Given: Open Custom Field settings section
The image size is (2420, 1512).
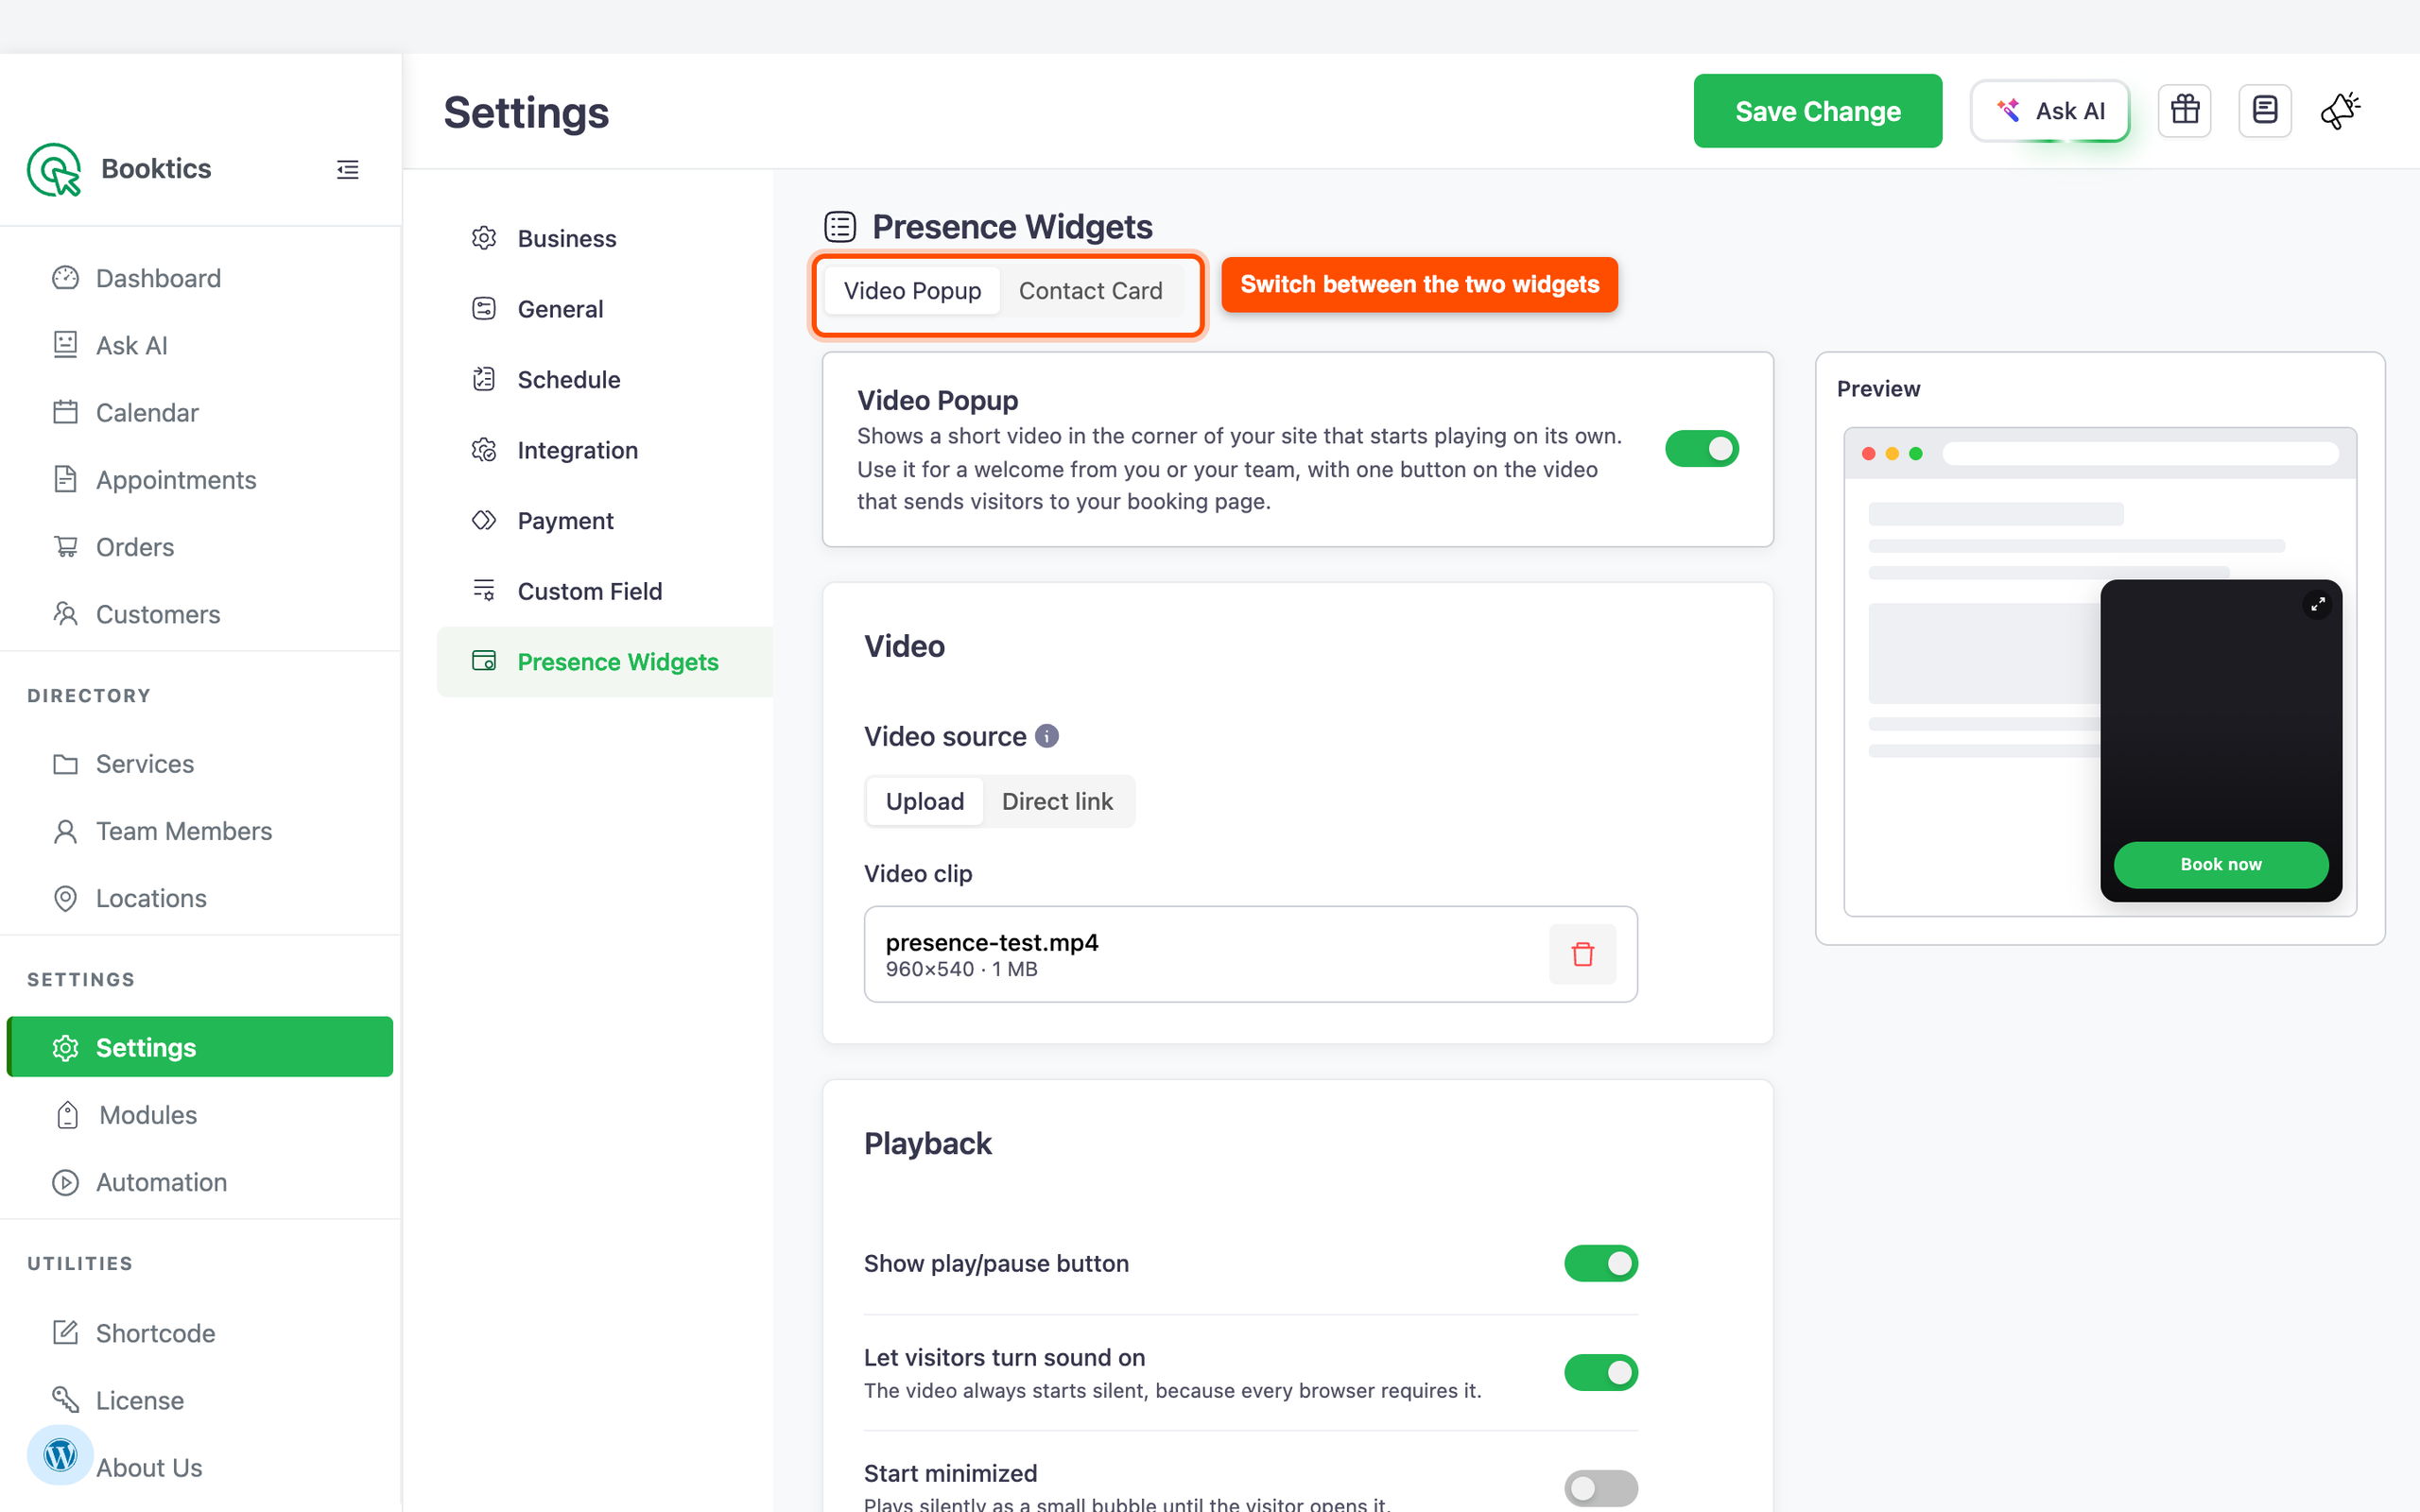Looking at the screenshot, I should (605, 591).
